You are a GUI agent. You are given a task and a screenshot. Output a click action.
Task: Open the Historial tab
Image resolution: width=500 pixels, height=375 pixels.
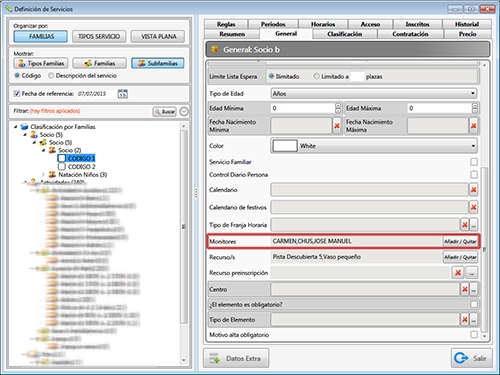(467, 24)
